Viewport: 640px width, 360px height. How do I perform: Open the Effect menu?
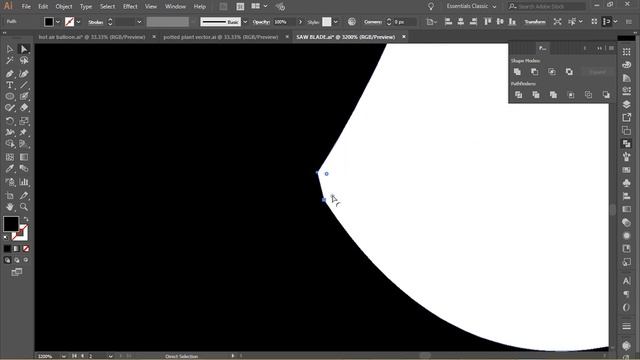tap(130, 7)
